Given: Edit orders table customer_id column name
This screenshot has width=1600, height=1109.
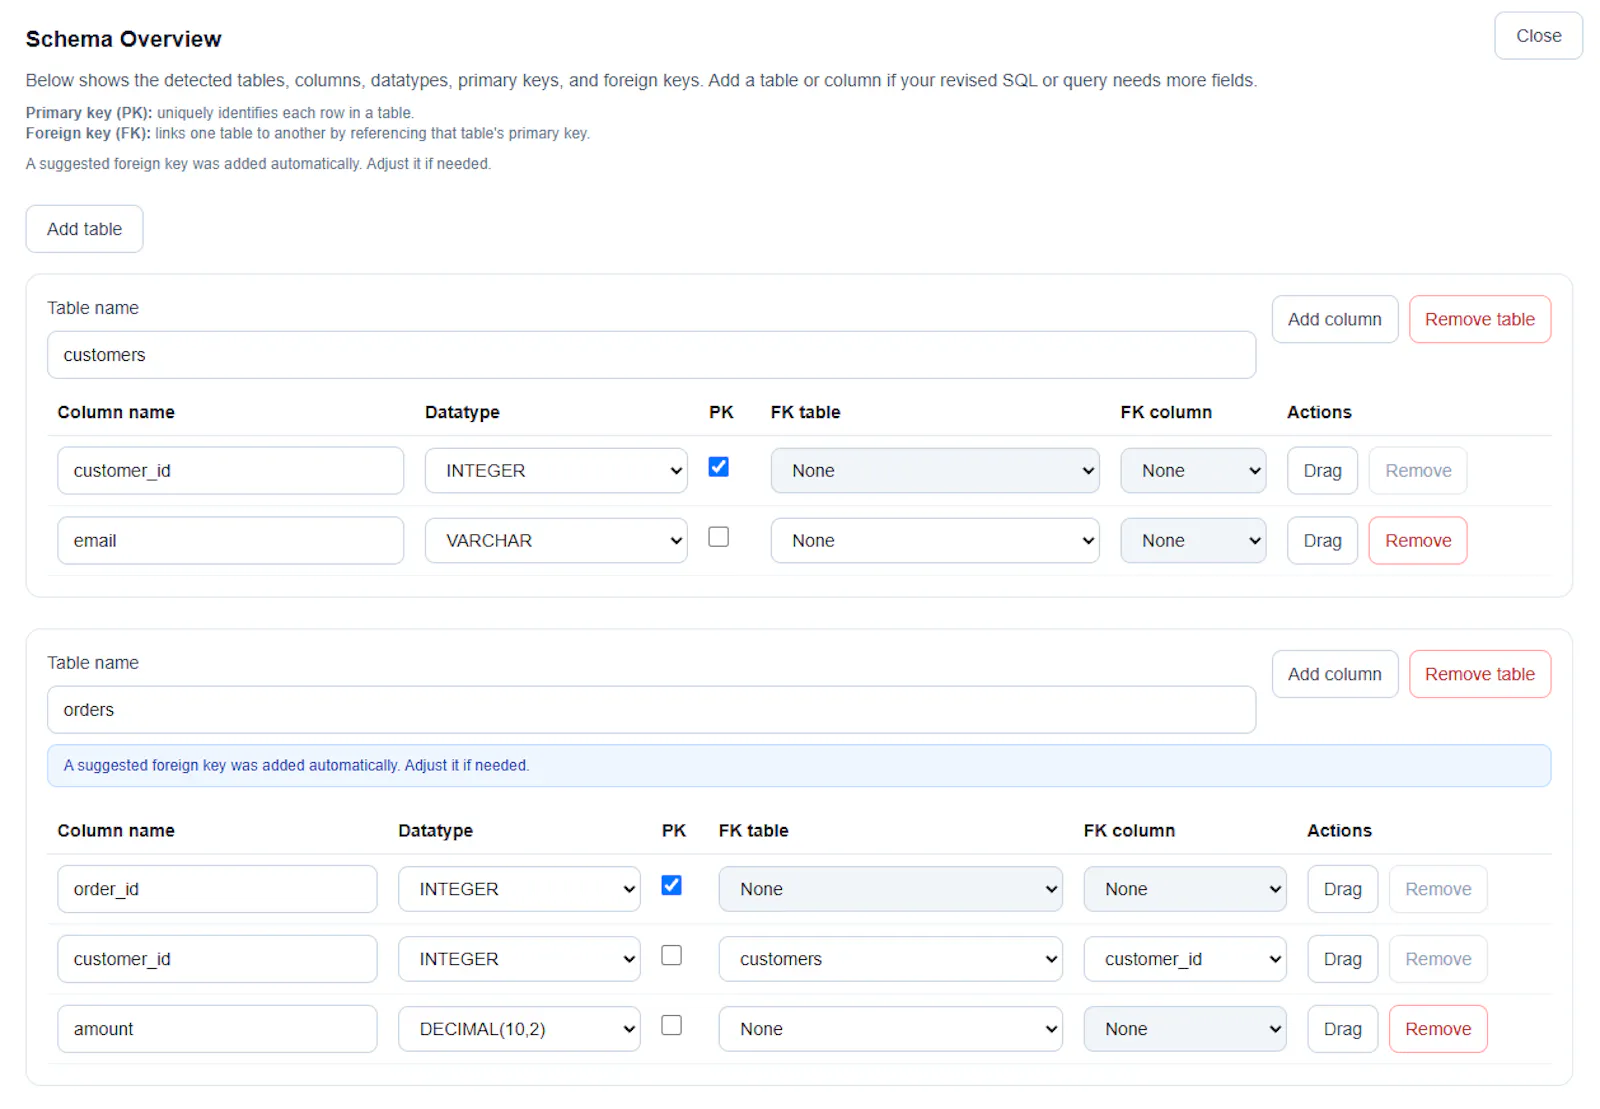Looking at the screenshot, I should (217, 959).
